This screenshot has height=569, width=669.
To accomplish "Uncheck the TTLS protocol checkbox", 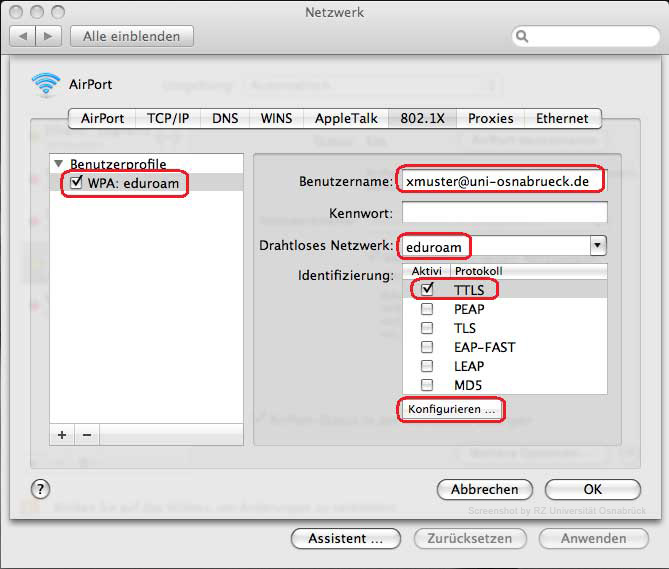I will coord(427,289).
